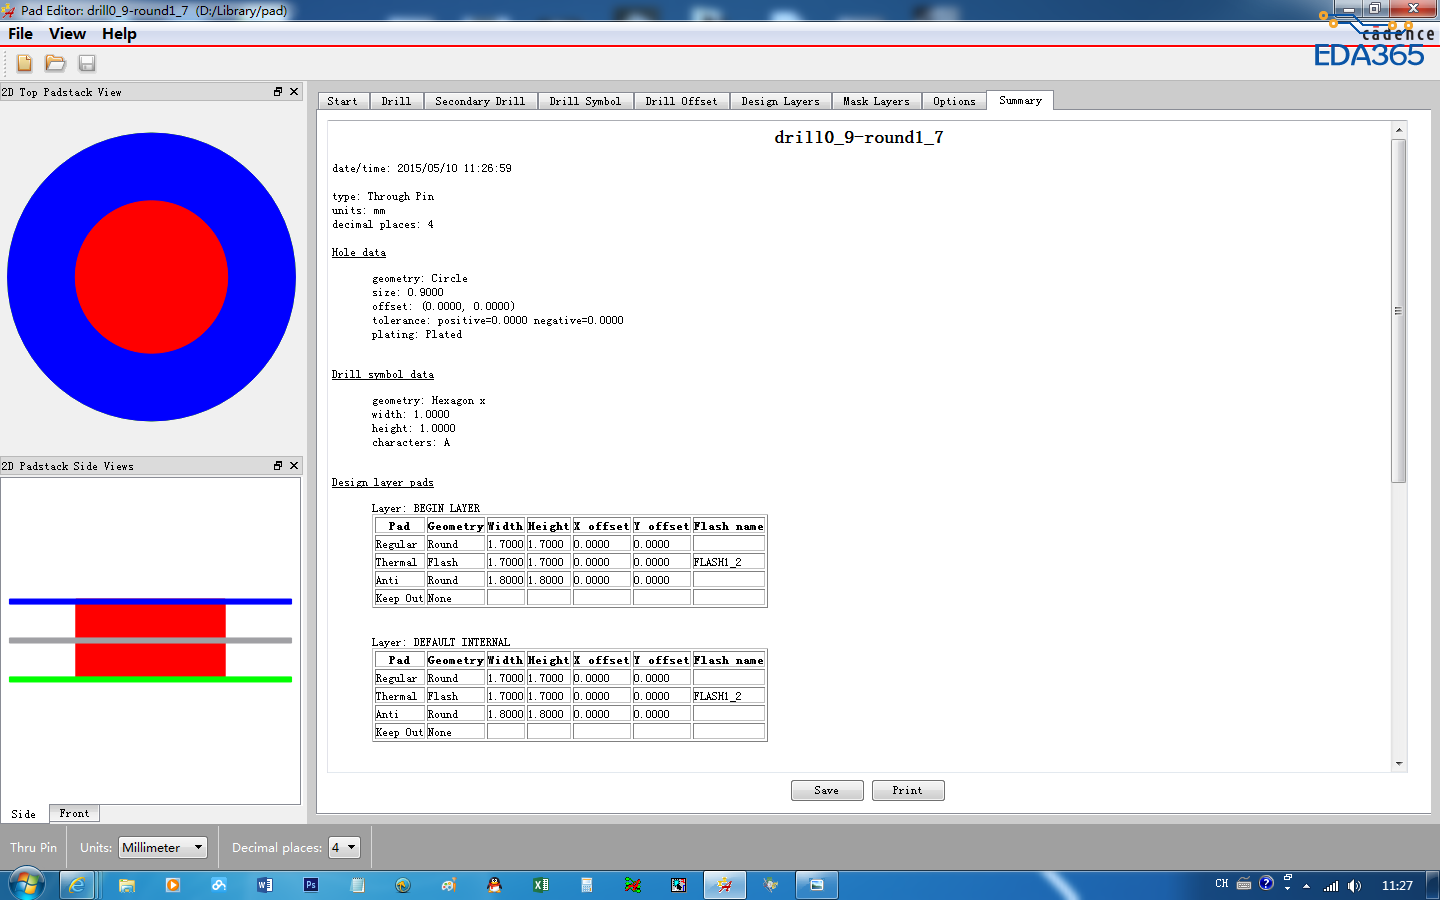Click FLASH1_2 in the DEFAULT INTERNAL table
The height and width of the screenshot is (900, 1440).
(717, 696)
